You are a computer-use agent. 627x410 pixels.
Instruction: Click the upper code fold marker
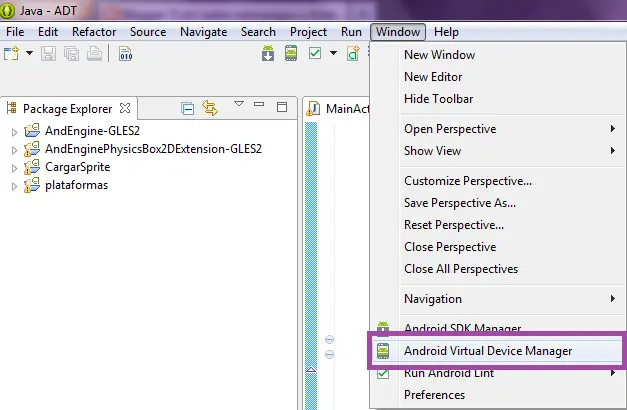point(329,340)
